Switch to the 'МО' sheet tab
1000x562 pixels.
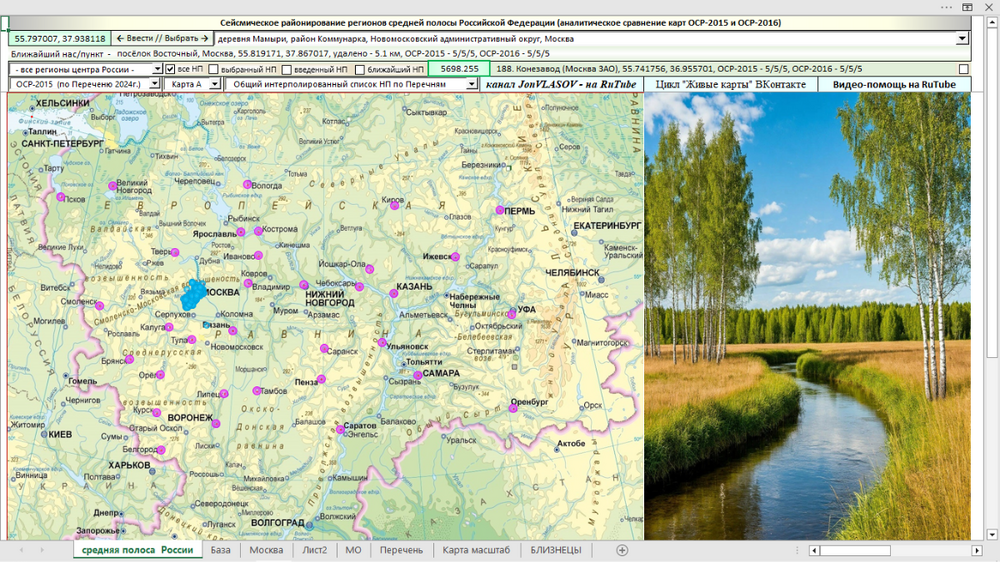pyautogui.click(x=353, y=550)
